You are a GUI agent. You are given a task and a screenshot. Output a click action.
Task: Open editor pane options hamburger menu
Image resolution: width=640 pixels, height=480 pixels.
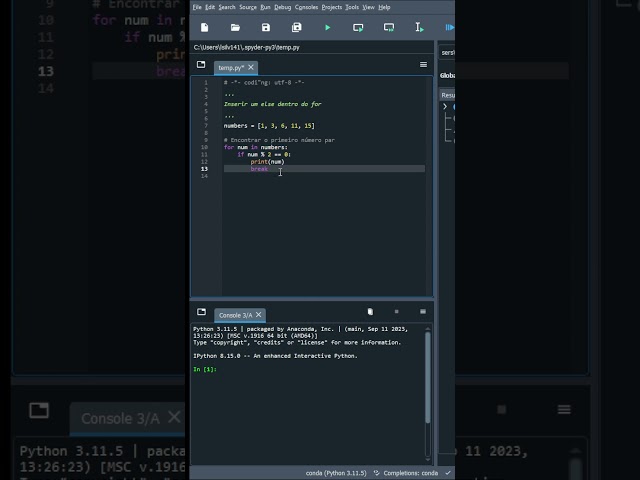click(423, 64)
